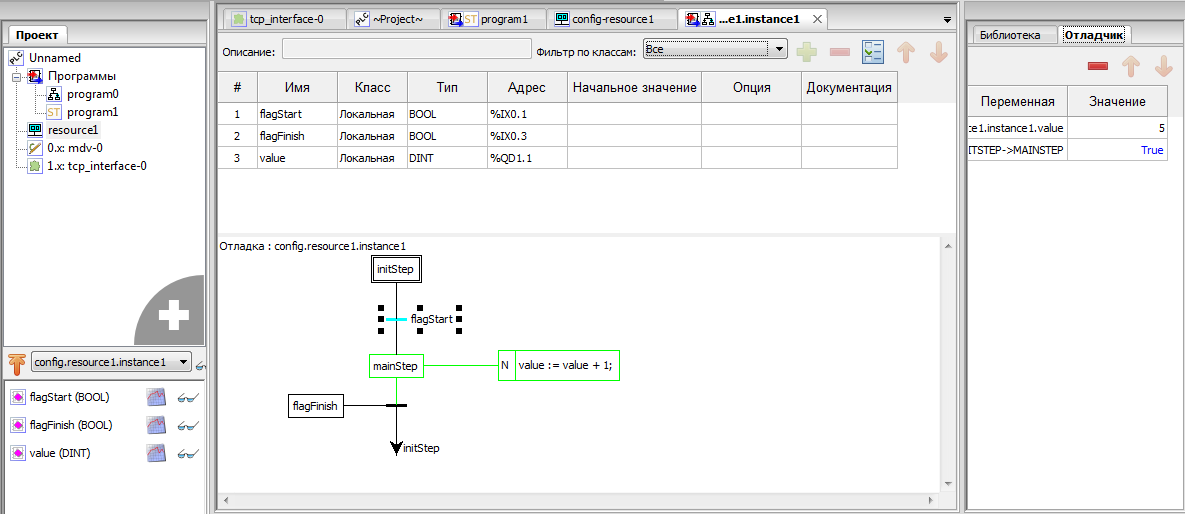Viewport: 1185px width, 514px height.
Task: Collapse the Программы tree node
Action: [17, 76]
